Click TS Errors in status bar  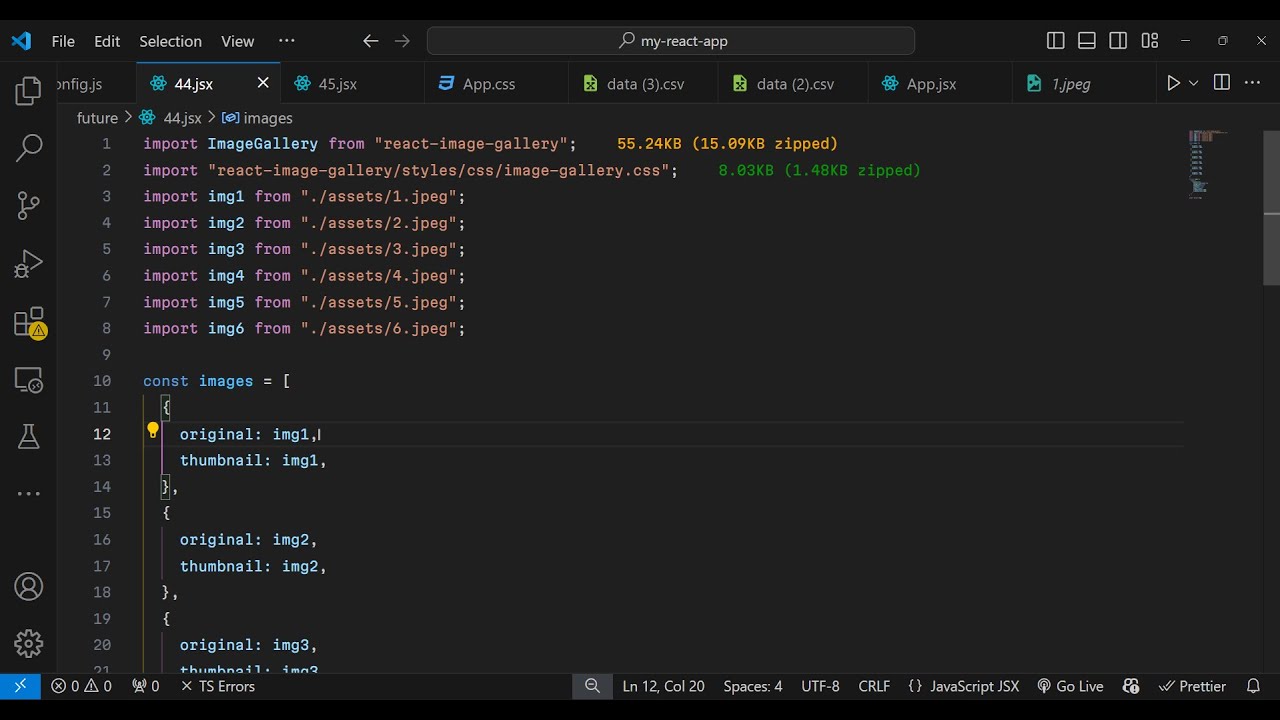pos(217,686)
